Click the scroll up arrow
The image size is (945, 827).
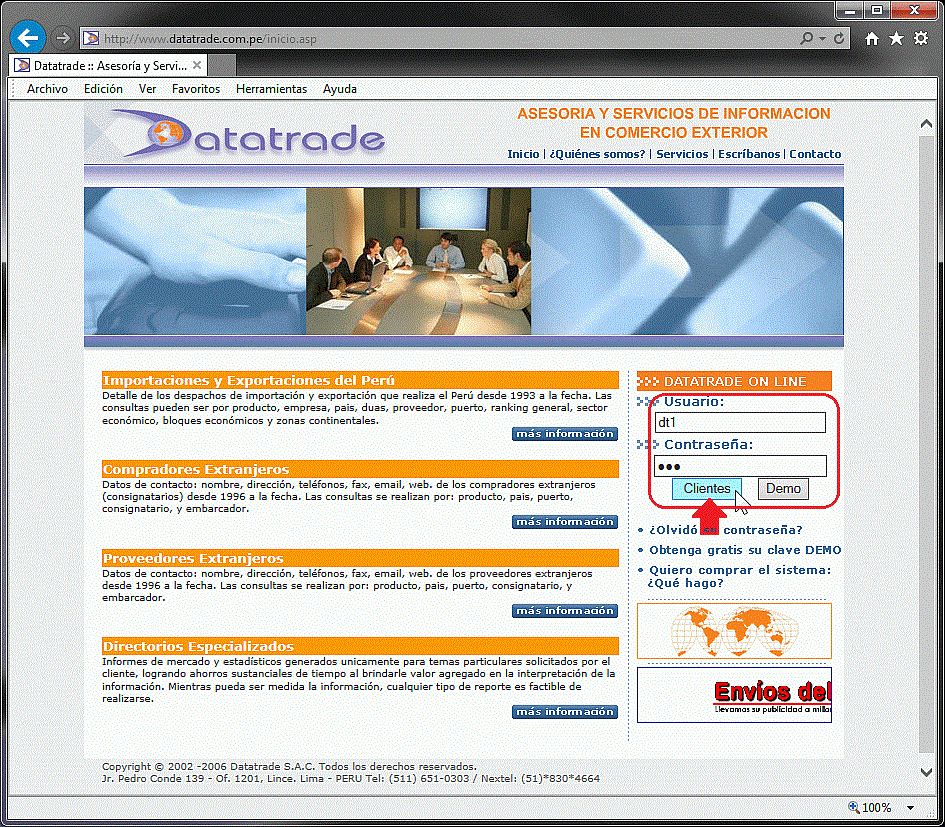pyautogui.click(x=926, y=124)
